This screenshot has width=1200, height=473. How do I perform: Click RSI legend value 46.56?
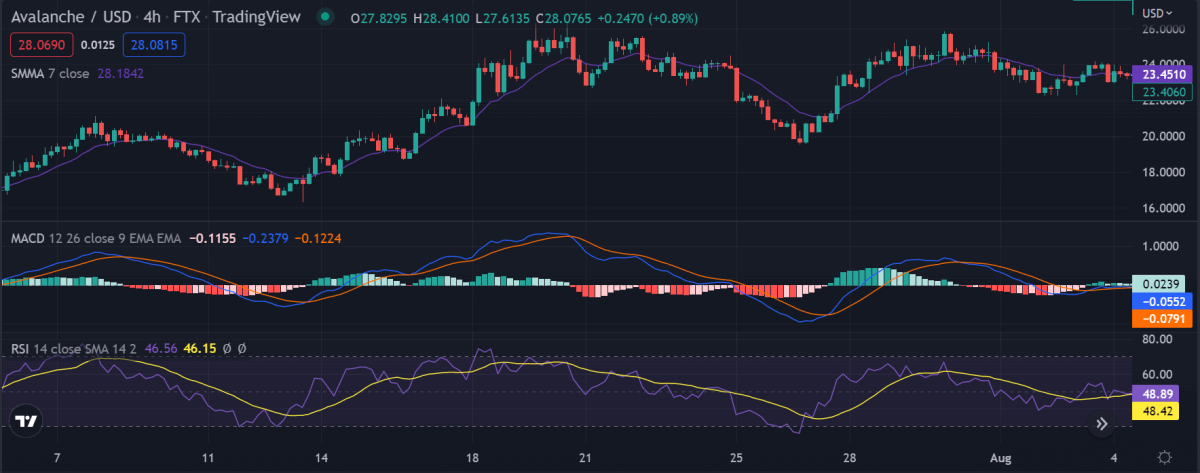[x=160, y=348]
